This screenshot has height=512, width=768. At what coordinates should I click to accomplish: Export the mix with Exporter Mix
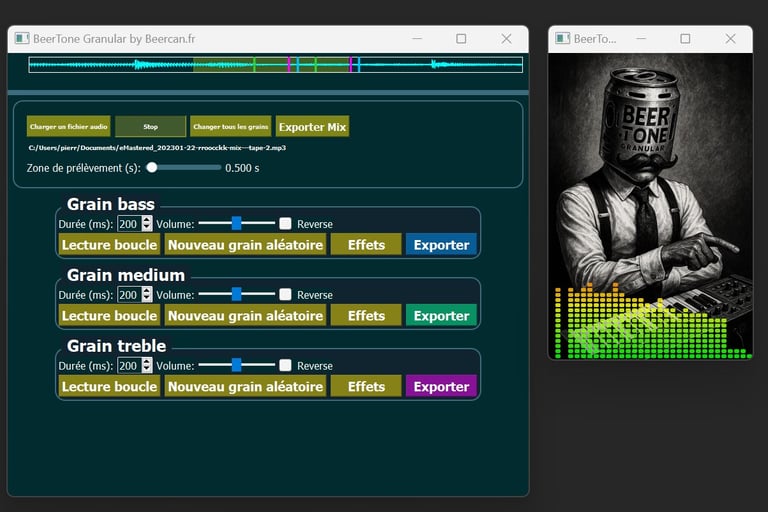click(312, 126)
